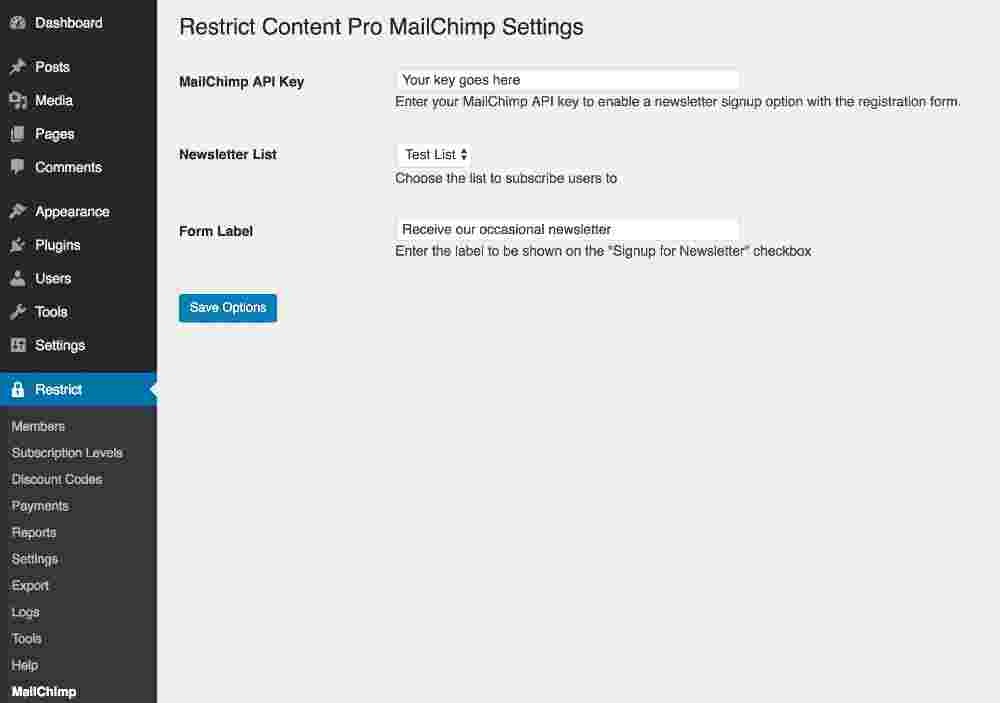Open the Comments menu item
Viewport: 1000px width, 703px height.
point(78,167)
